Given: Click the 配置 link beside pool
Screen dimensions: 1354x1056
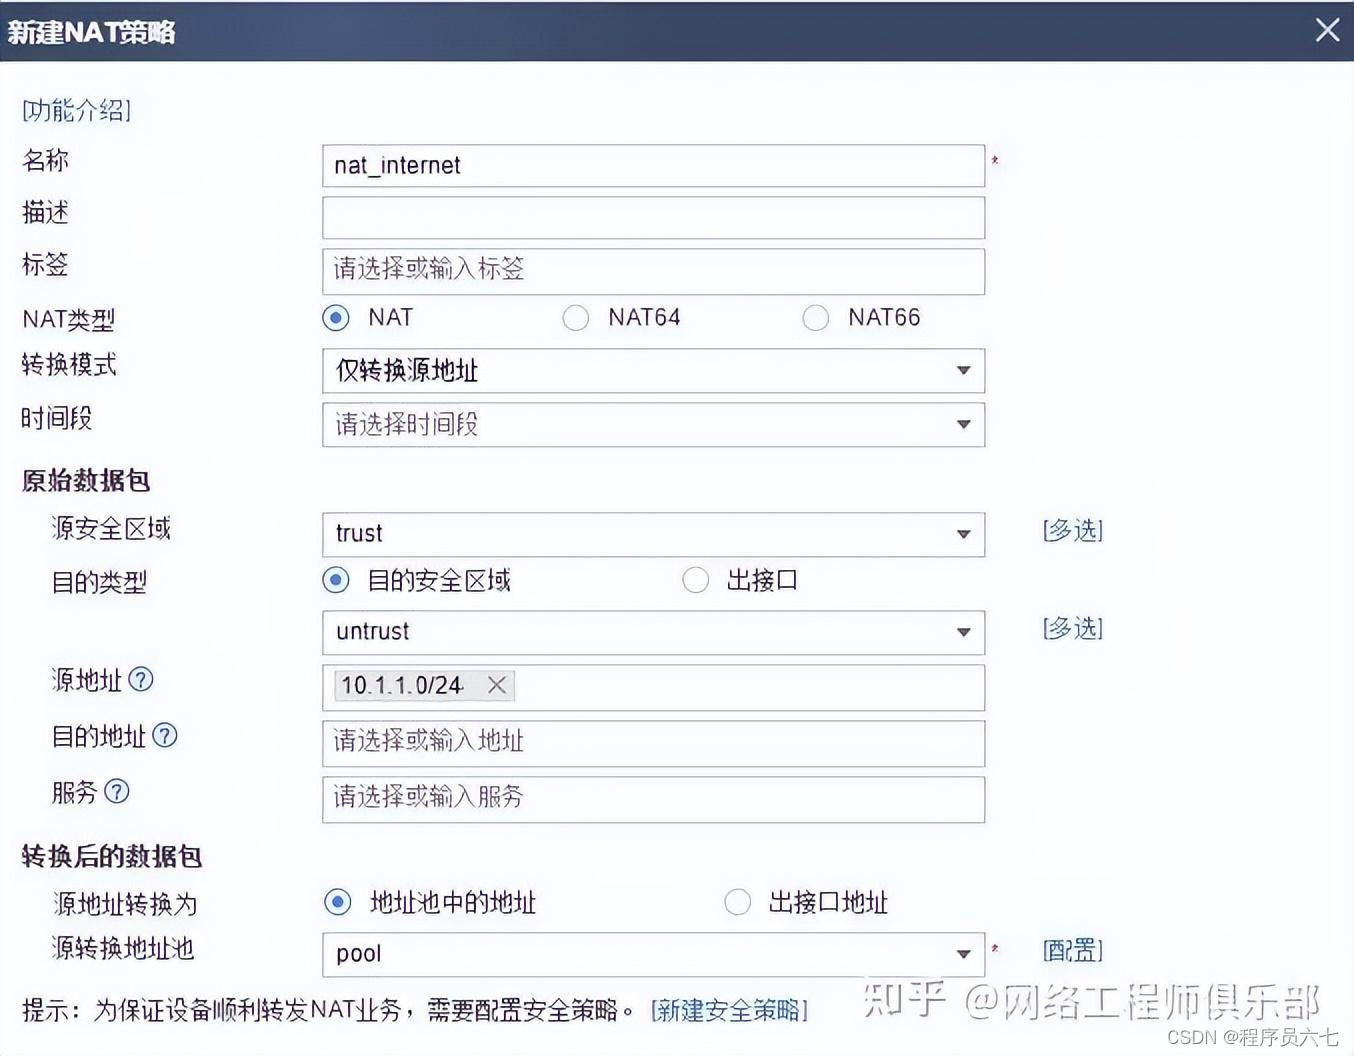Looking at the screenshot, I should 1073,950.
